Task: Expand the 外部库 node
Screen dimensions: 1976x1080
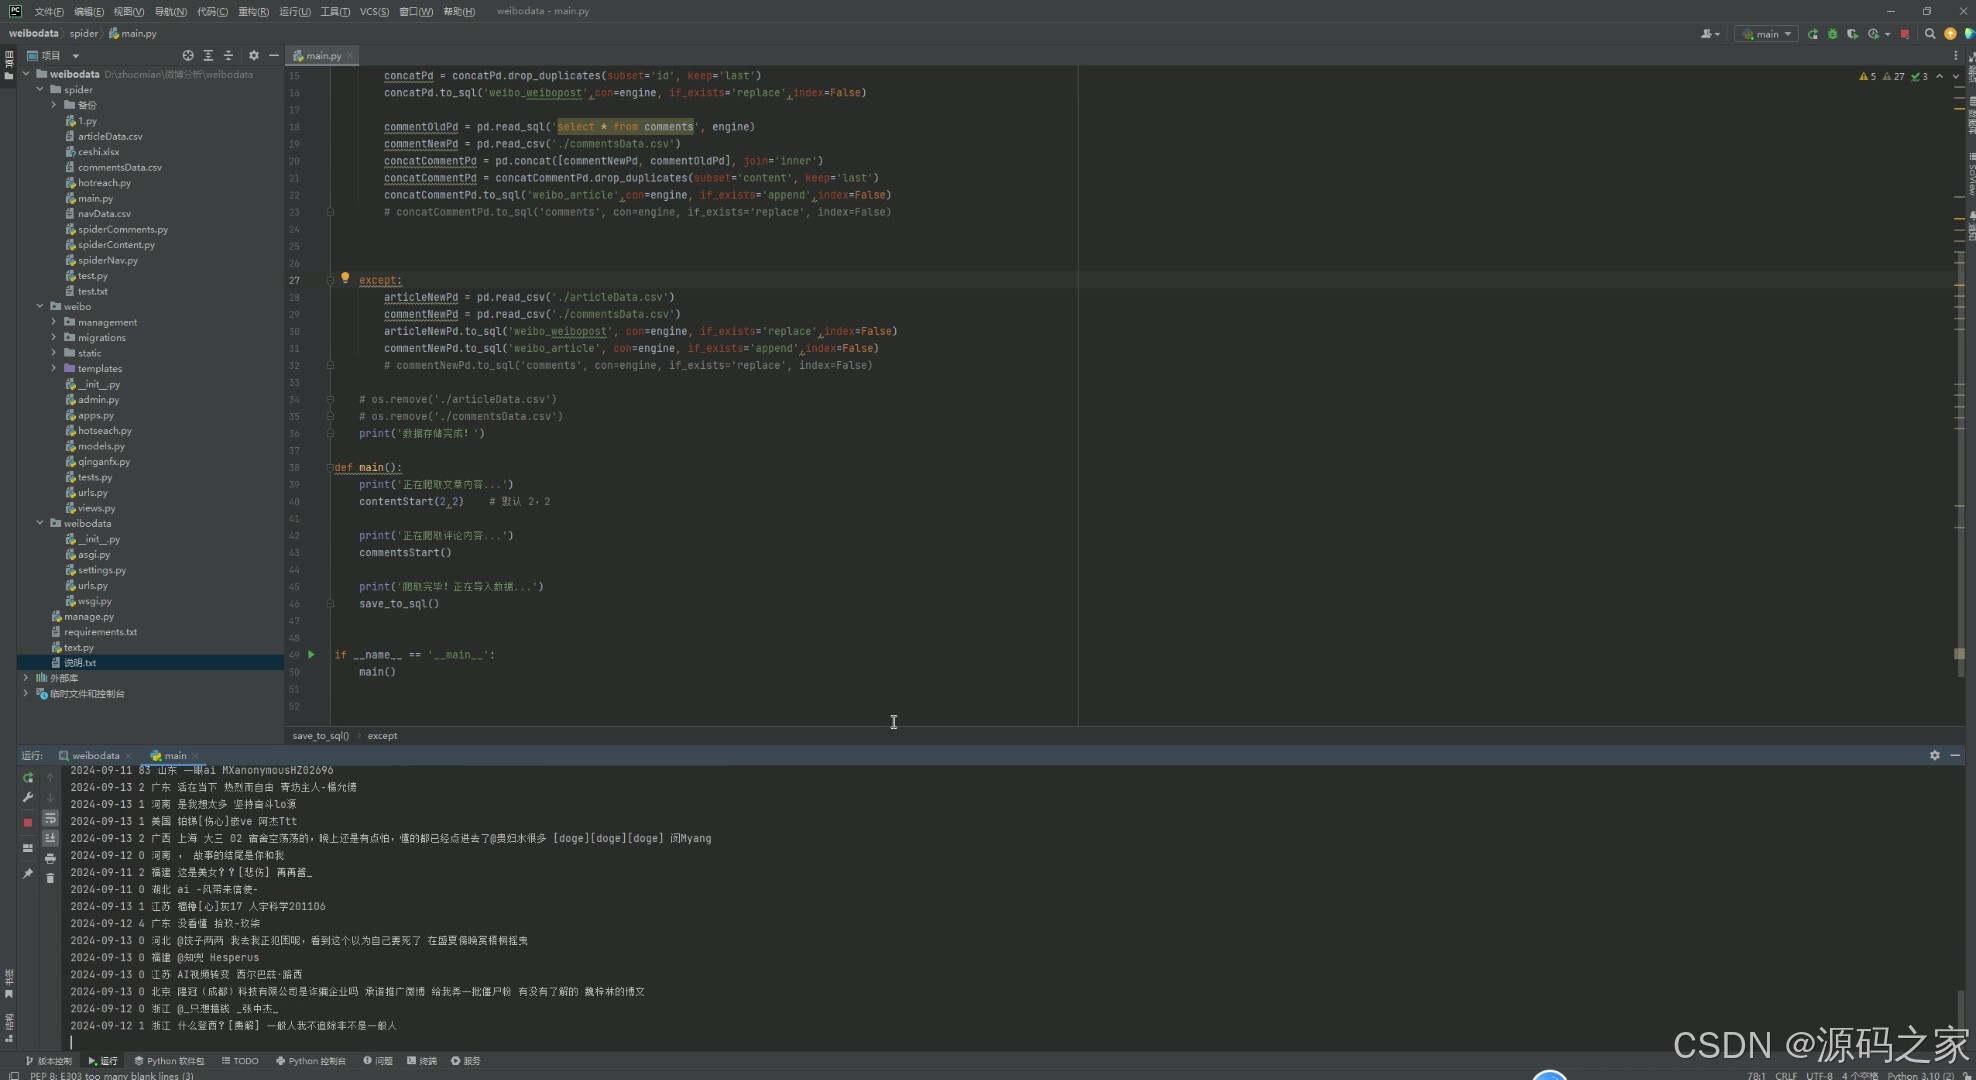Action: pyautogui.click(x=26, y=678)
